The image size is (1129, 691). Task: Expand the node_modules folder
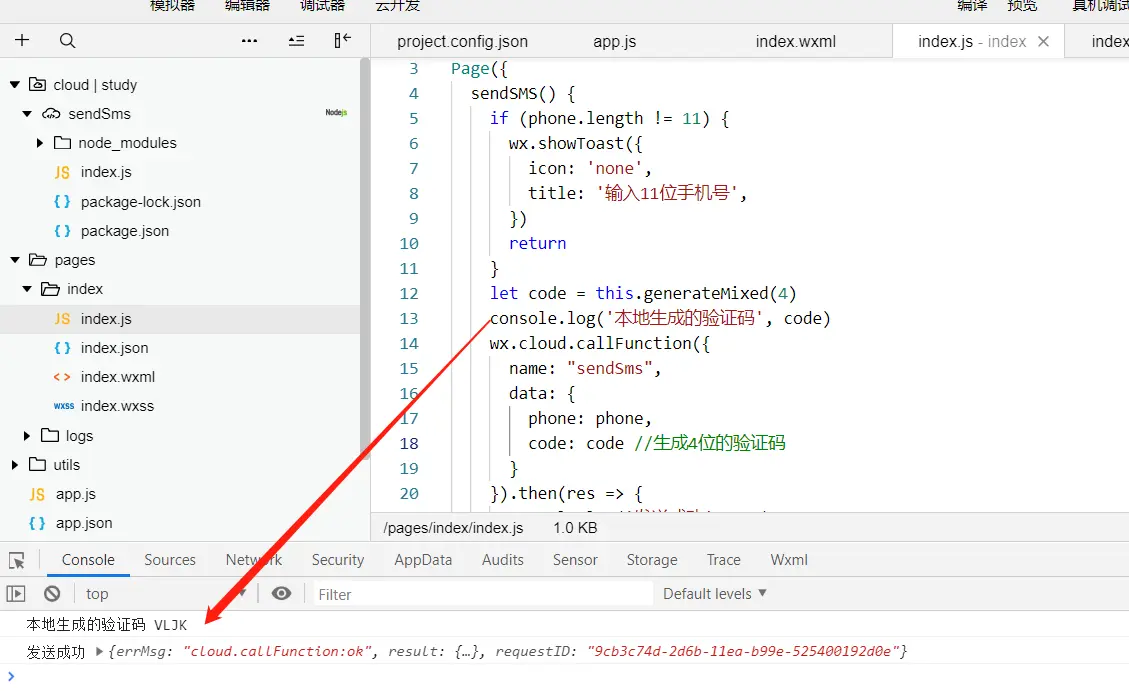click(40, 143)
